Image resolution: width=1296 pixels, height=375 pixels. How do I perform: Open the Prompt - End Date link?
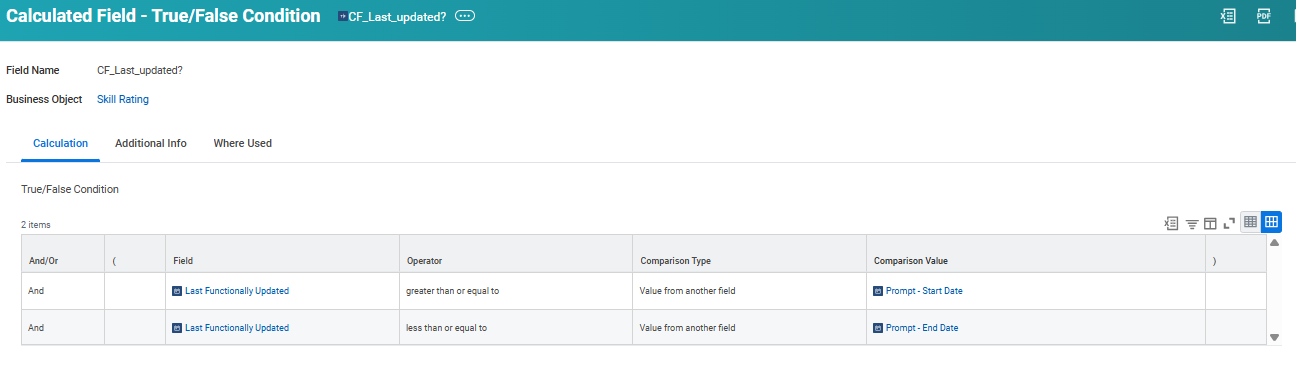[922, 327]
